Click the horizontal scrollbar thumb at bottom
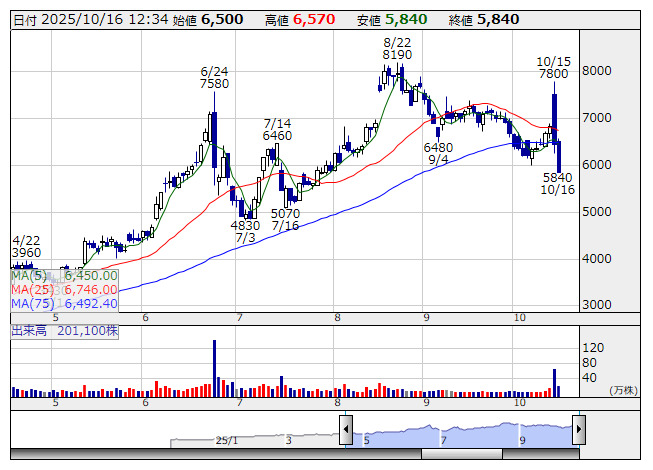 tap(462, 454)
